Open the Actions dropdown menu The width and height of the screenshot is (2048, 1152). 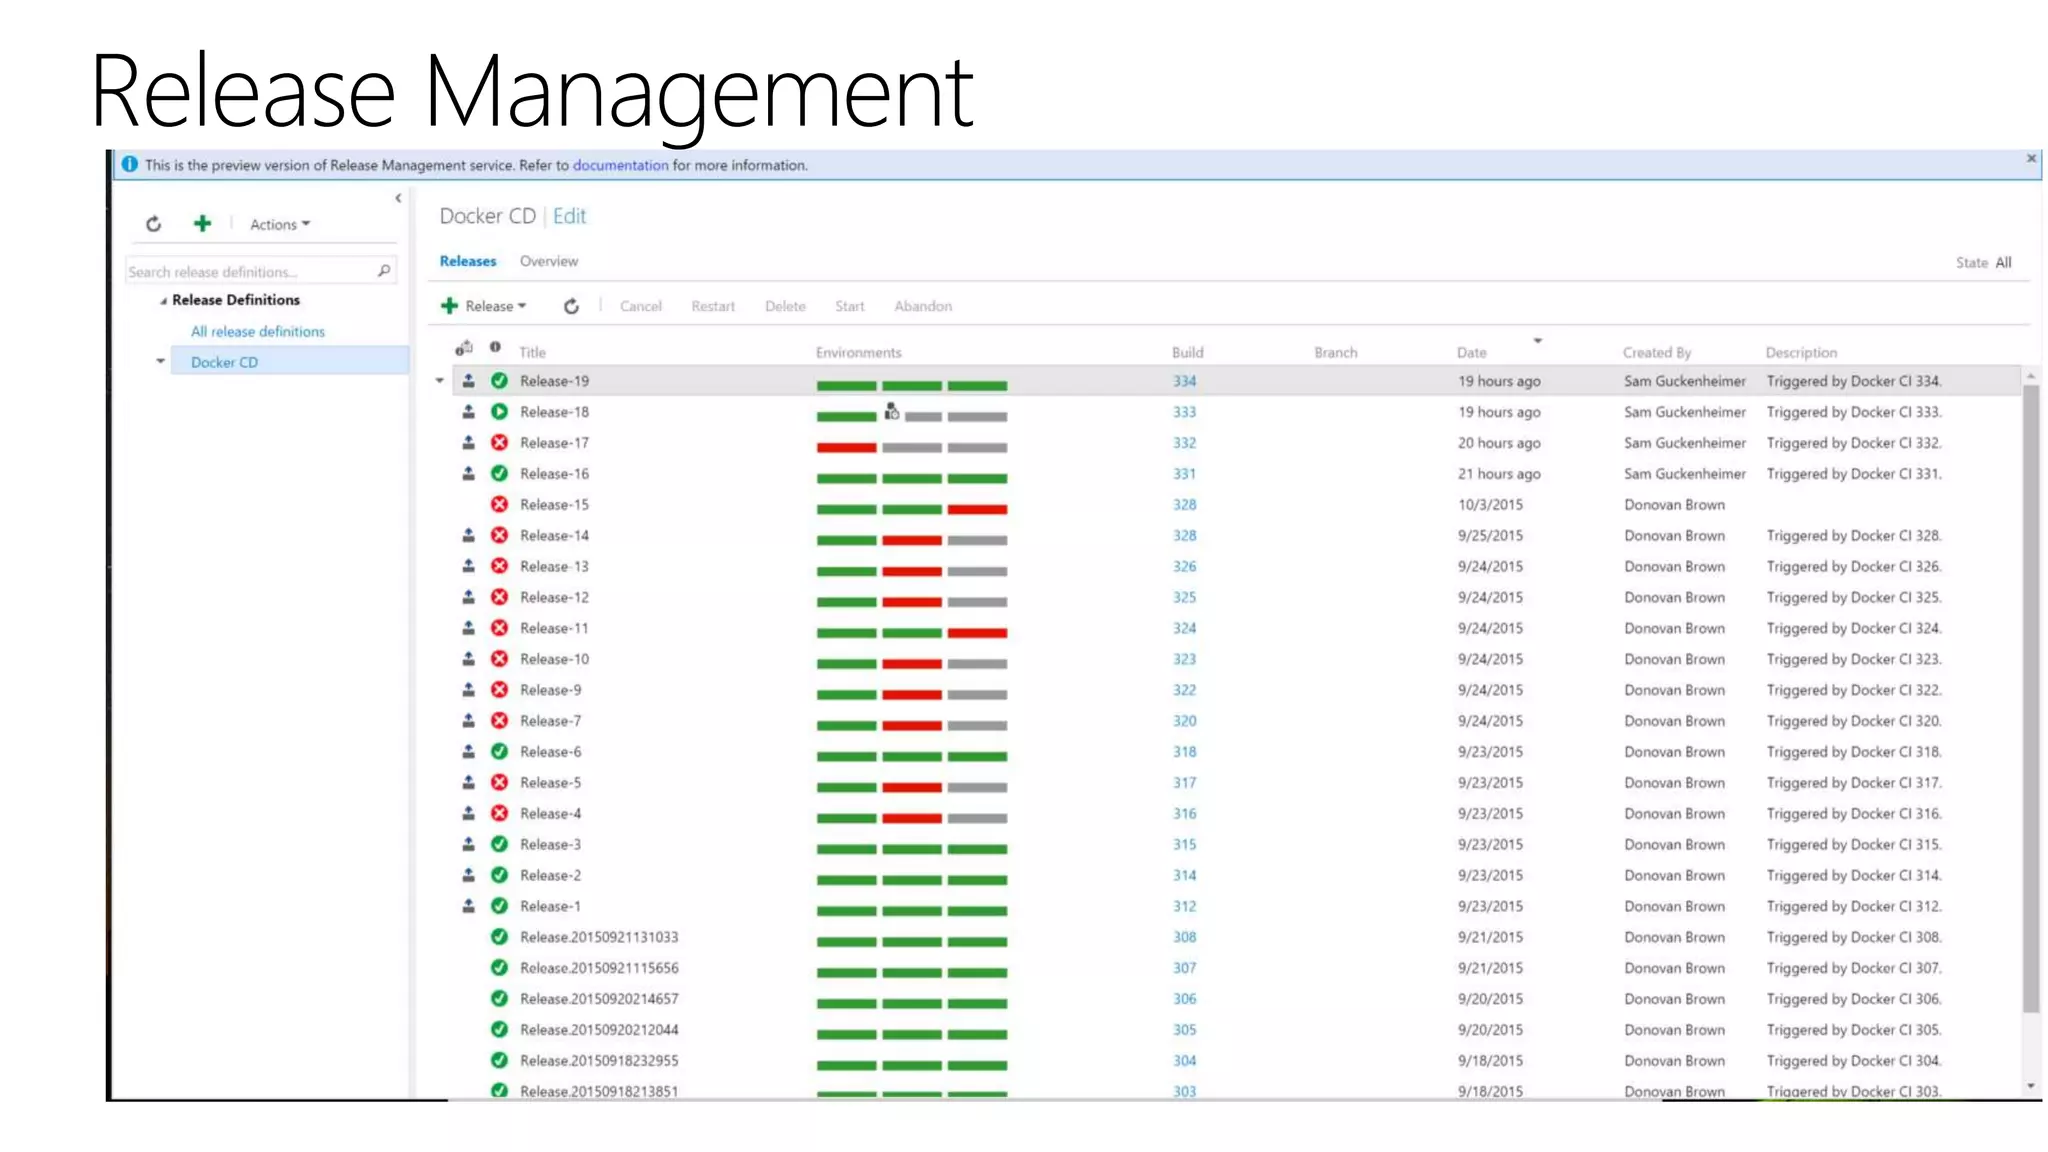pyautogui.click(x=279, y=224)
